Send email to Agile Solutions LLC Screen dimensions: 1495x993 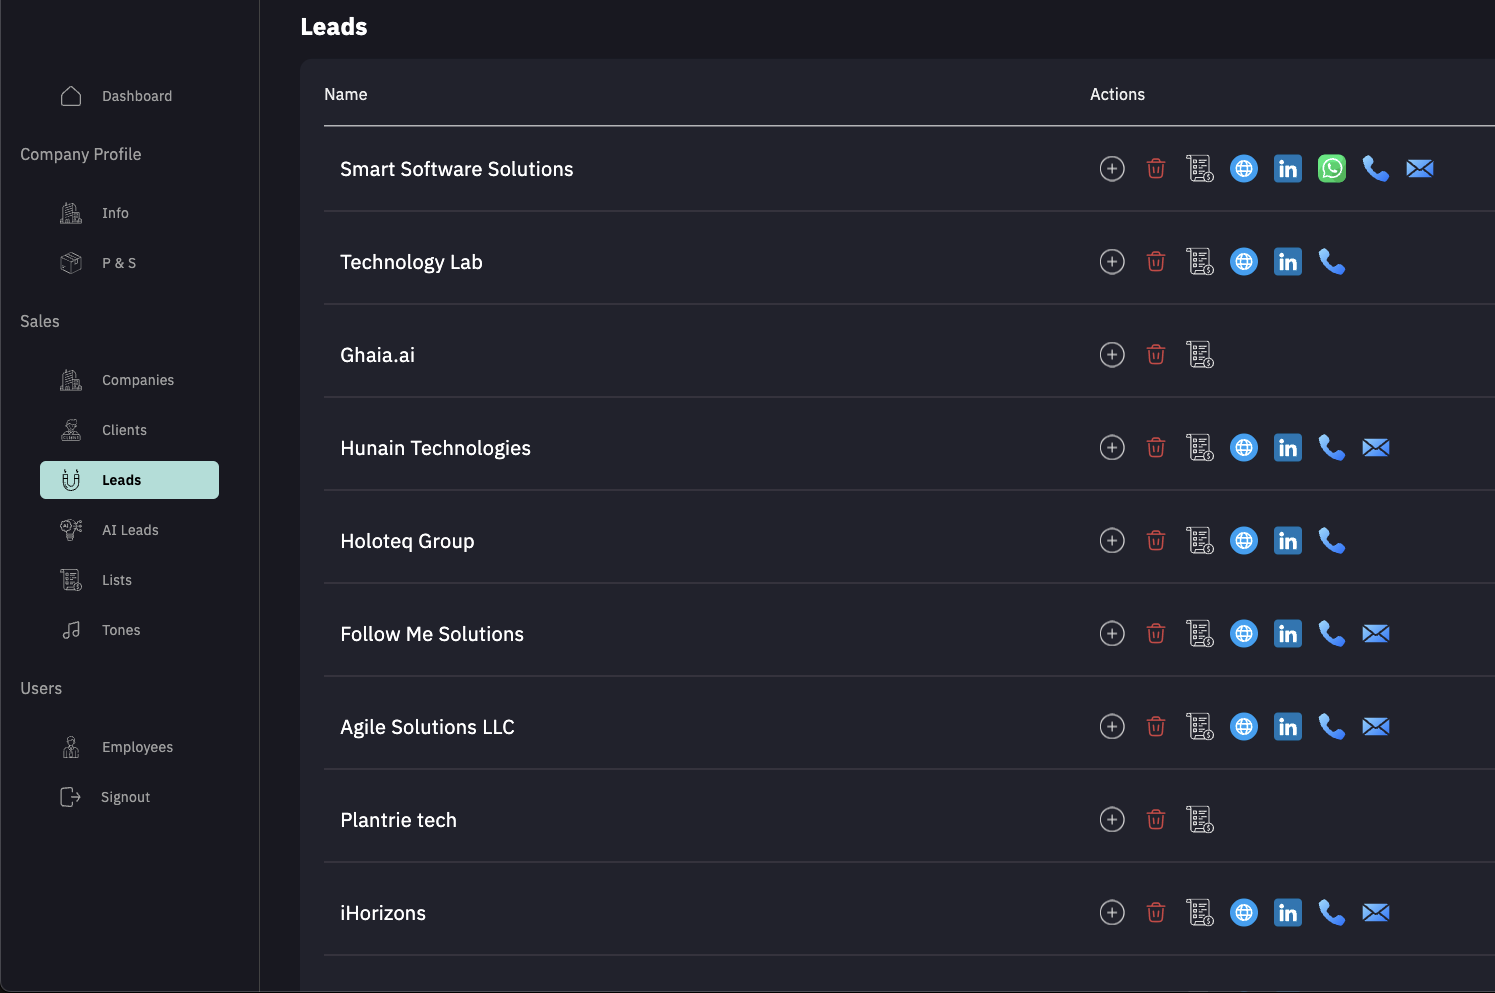(x=1376, y=727)
